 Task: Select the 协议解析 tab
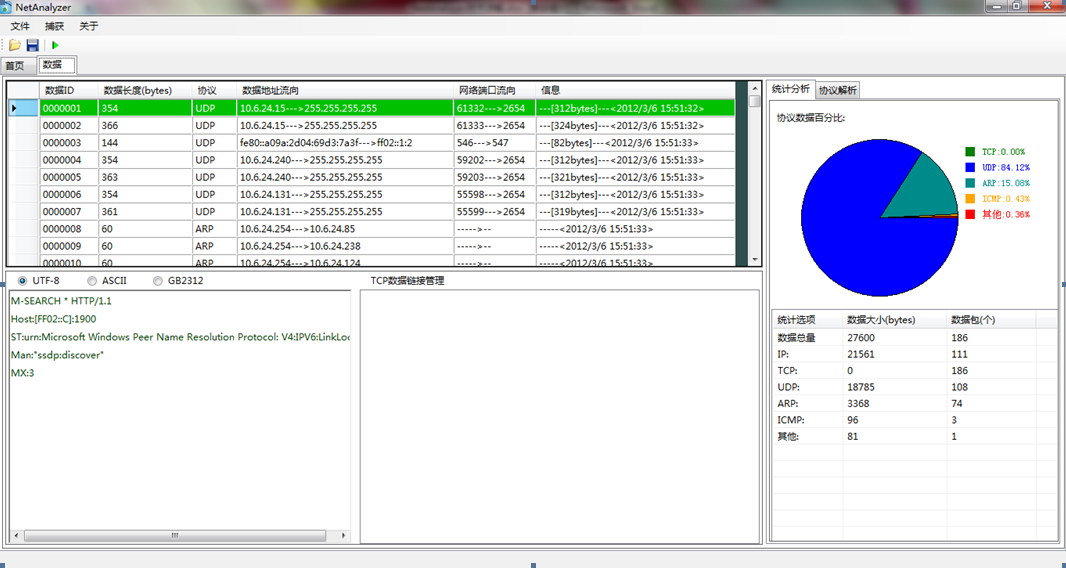(x=838, y=90)
